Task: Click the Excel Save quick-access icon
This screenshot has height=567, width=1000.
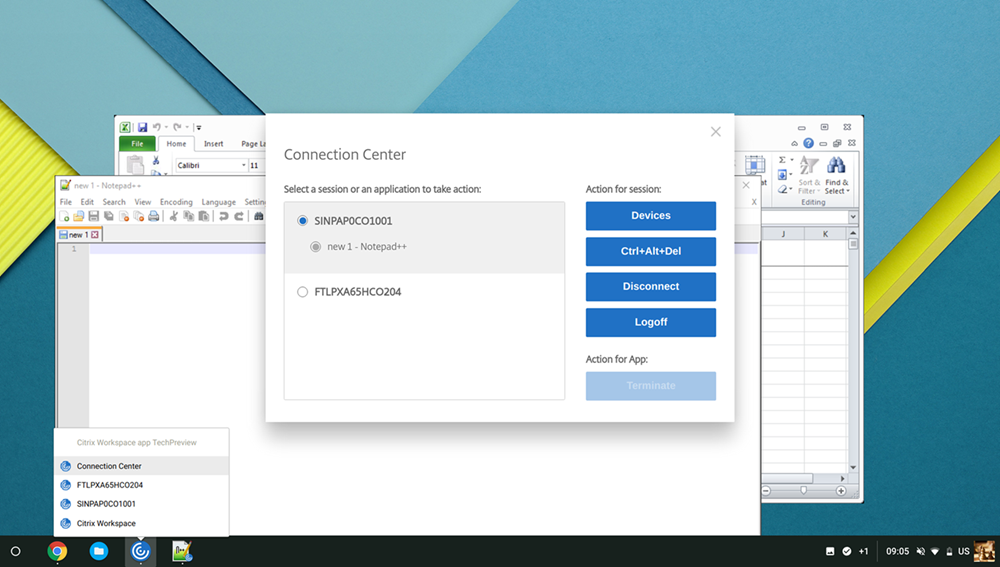Action: [x=142, y=127]
